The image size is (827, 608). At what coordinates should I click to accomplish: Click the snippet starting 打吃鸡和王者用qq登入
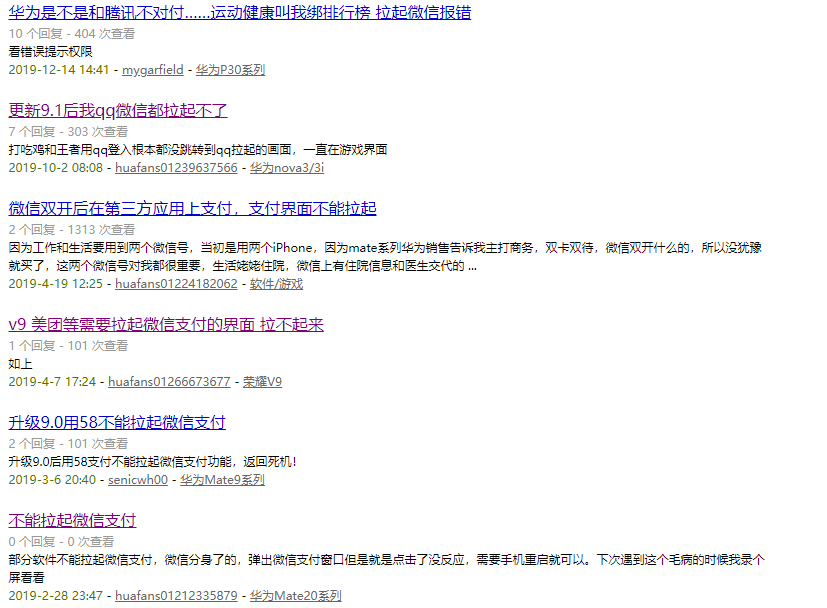tap(198, 150)
